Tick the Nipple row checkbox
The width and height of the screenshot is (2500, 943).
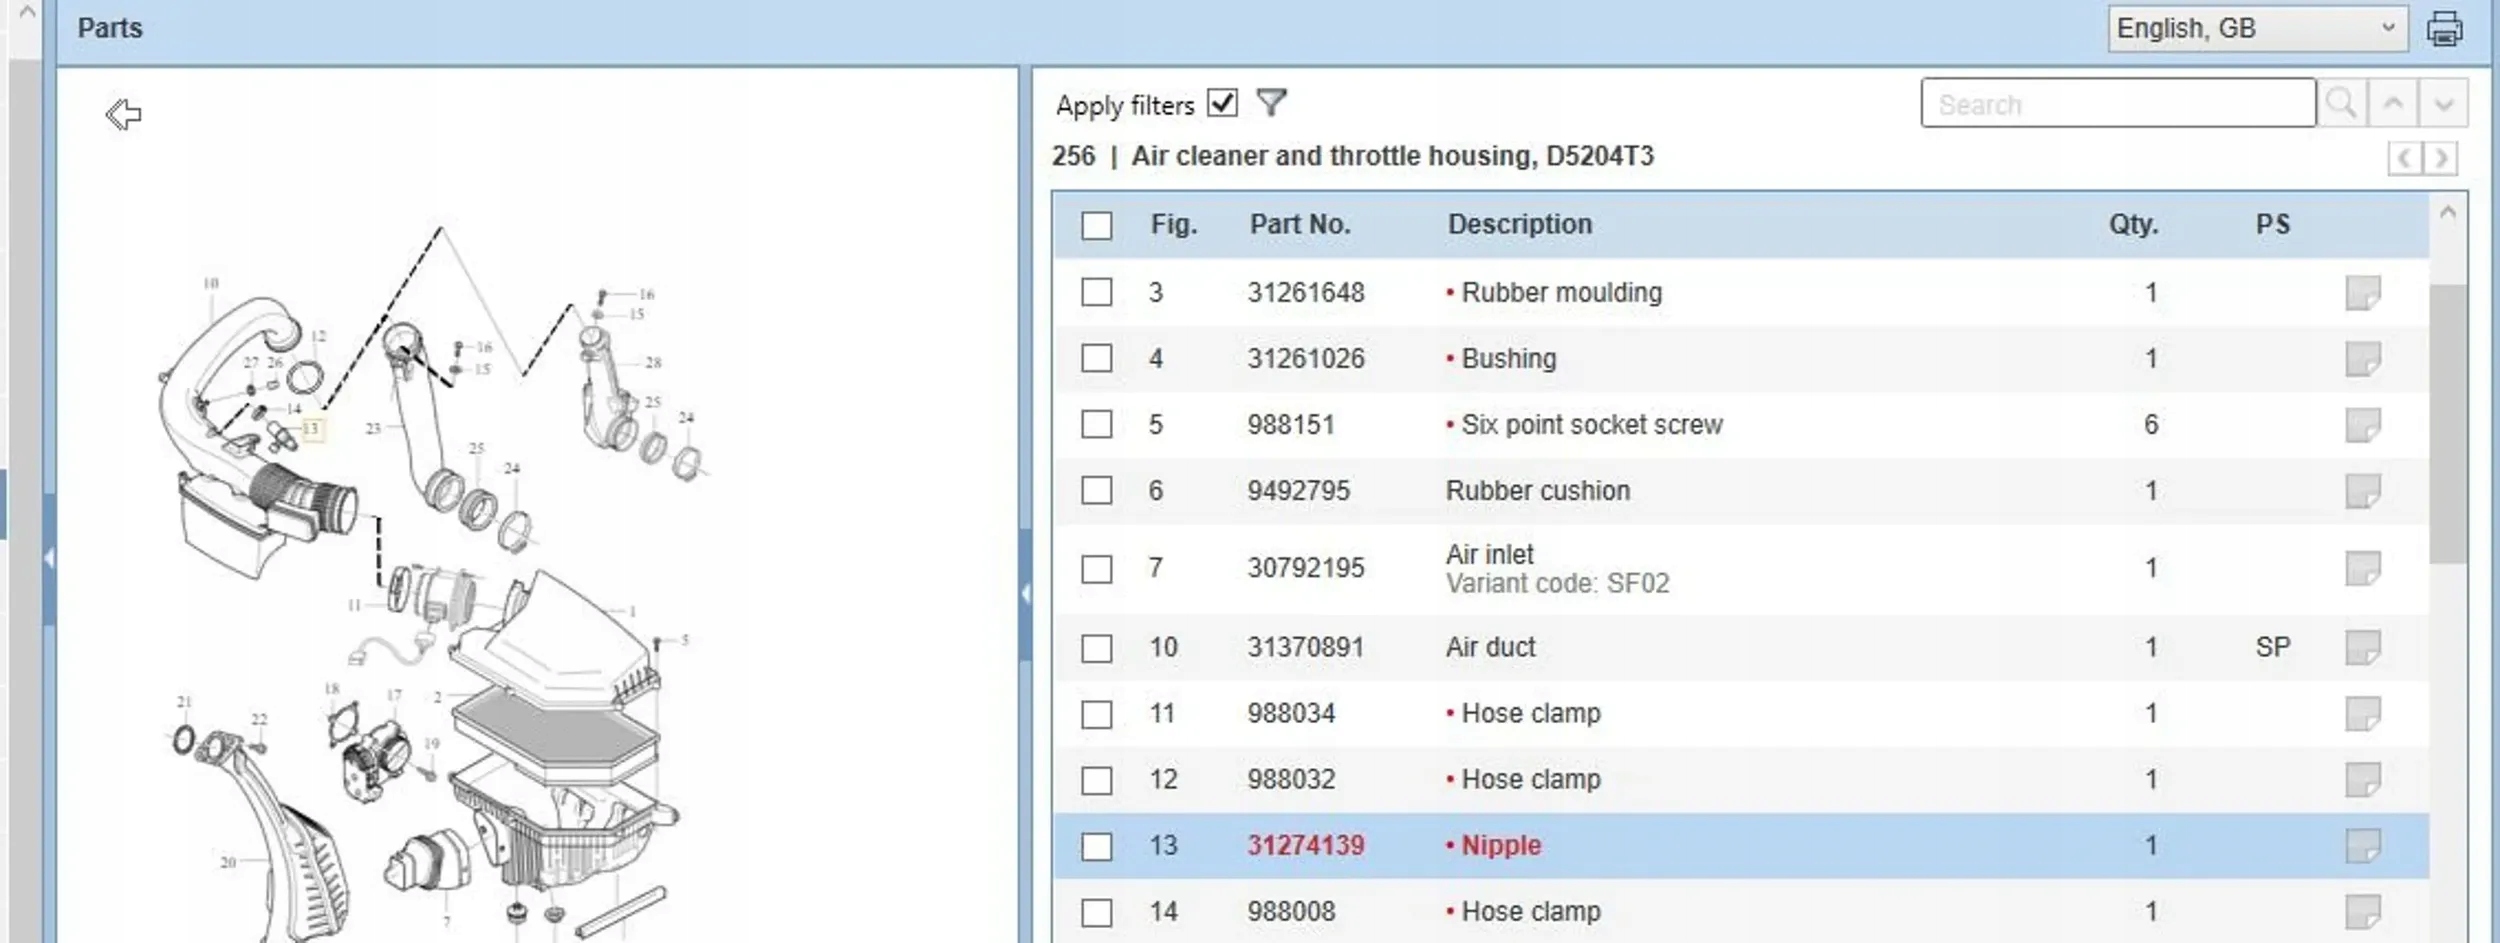pos(1097,846)
